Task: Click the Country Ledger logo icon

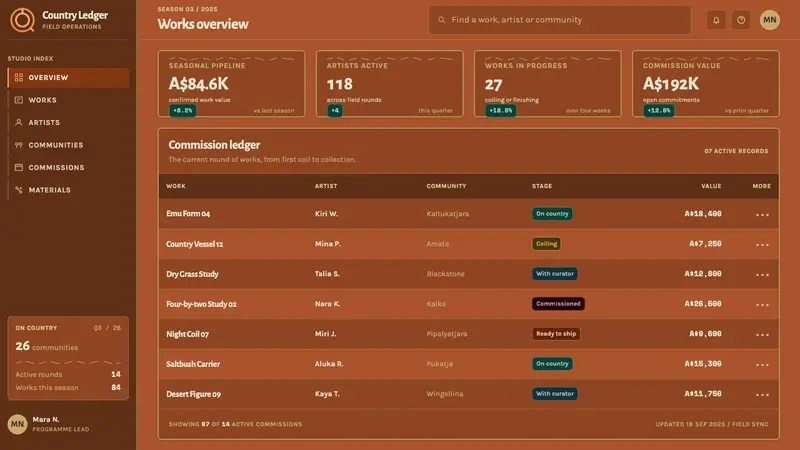Action: coord(22,20)
